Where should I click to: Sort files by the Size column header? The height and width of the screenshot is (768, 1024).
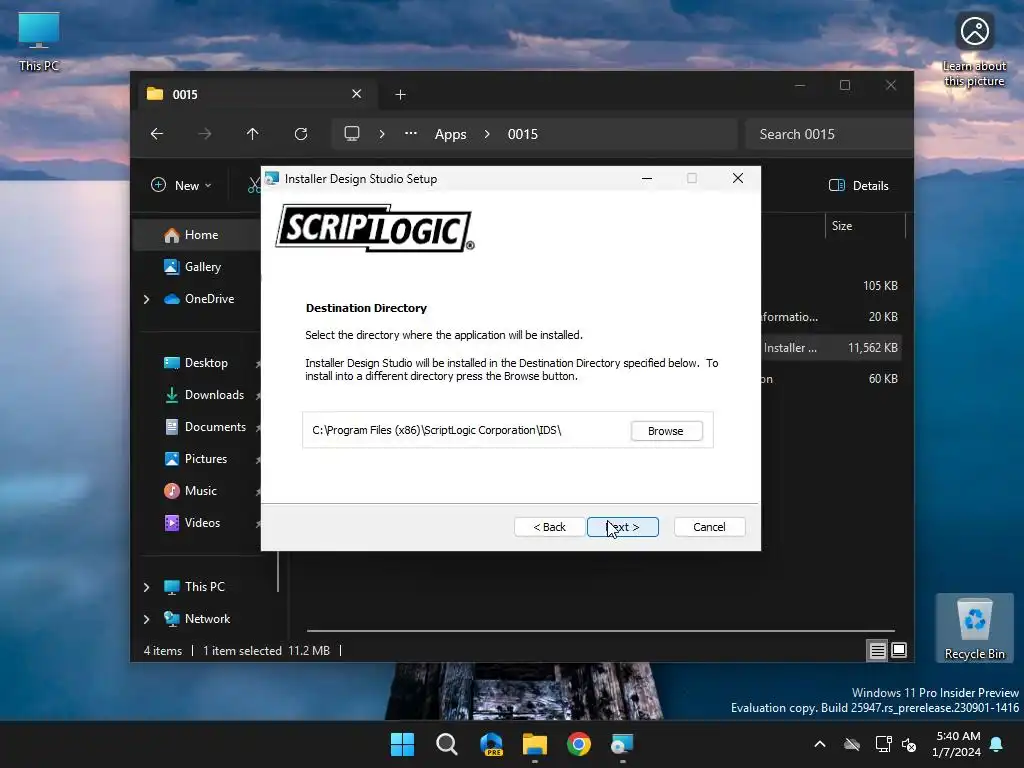pyautogui.click(x=865, y=226)
